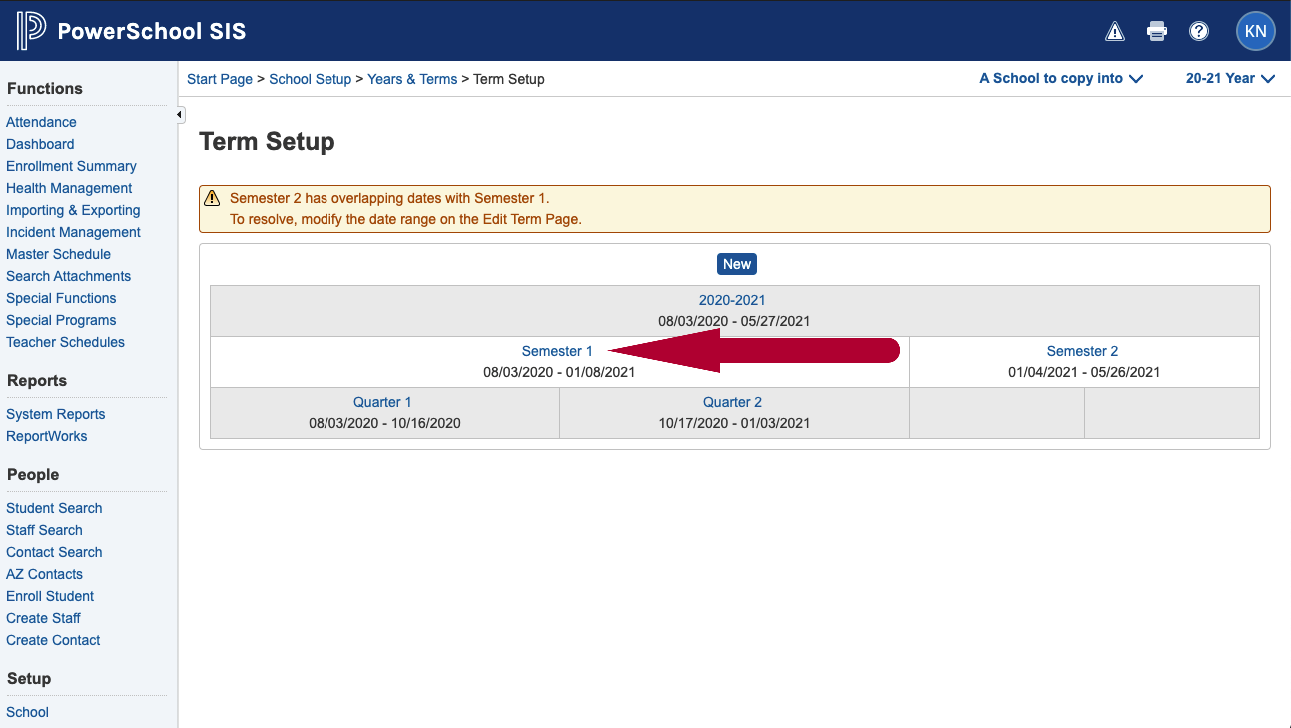Open Master Schedule link
1291x728 pixels.
(x=58, y=254)
